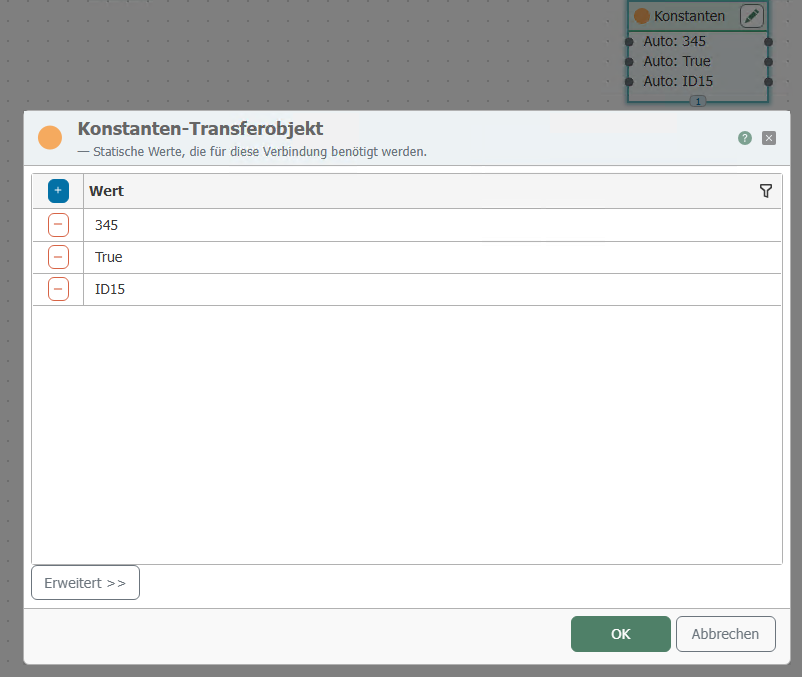Click the Wert column header
This screenshot has height=677, width=802.
[x=107, y=191]
